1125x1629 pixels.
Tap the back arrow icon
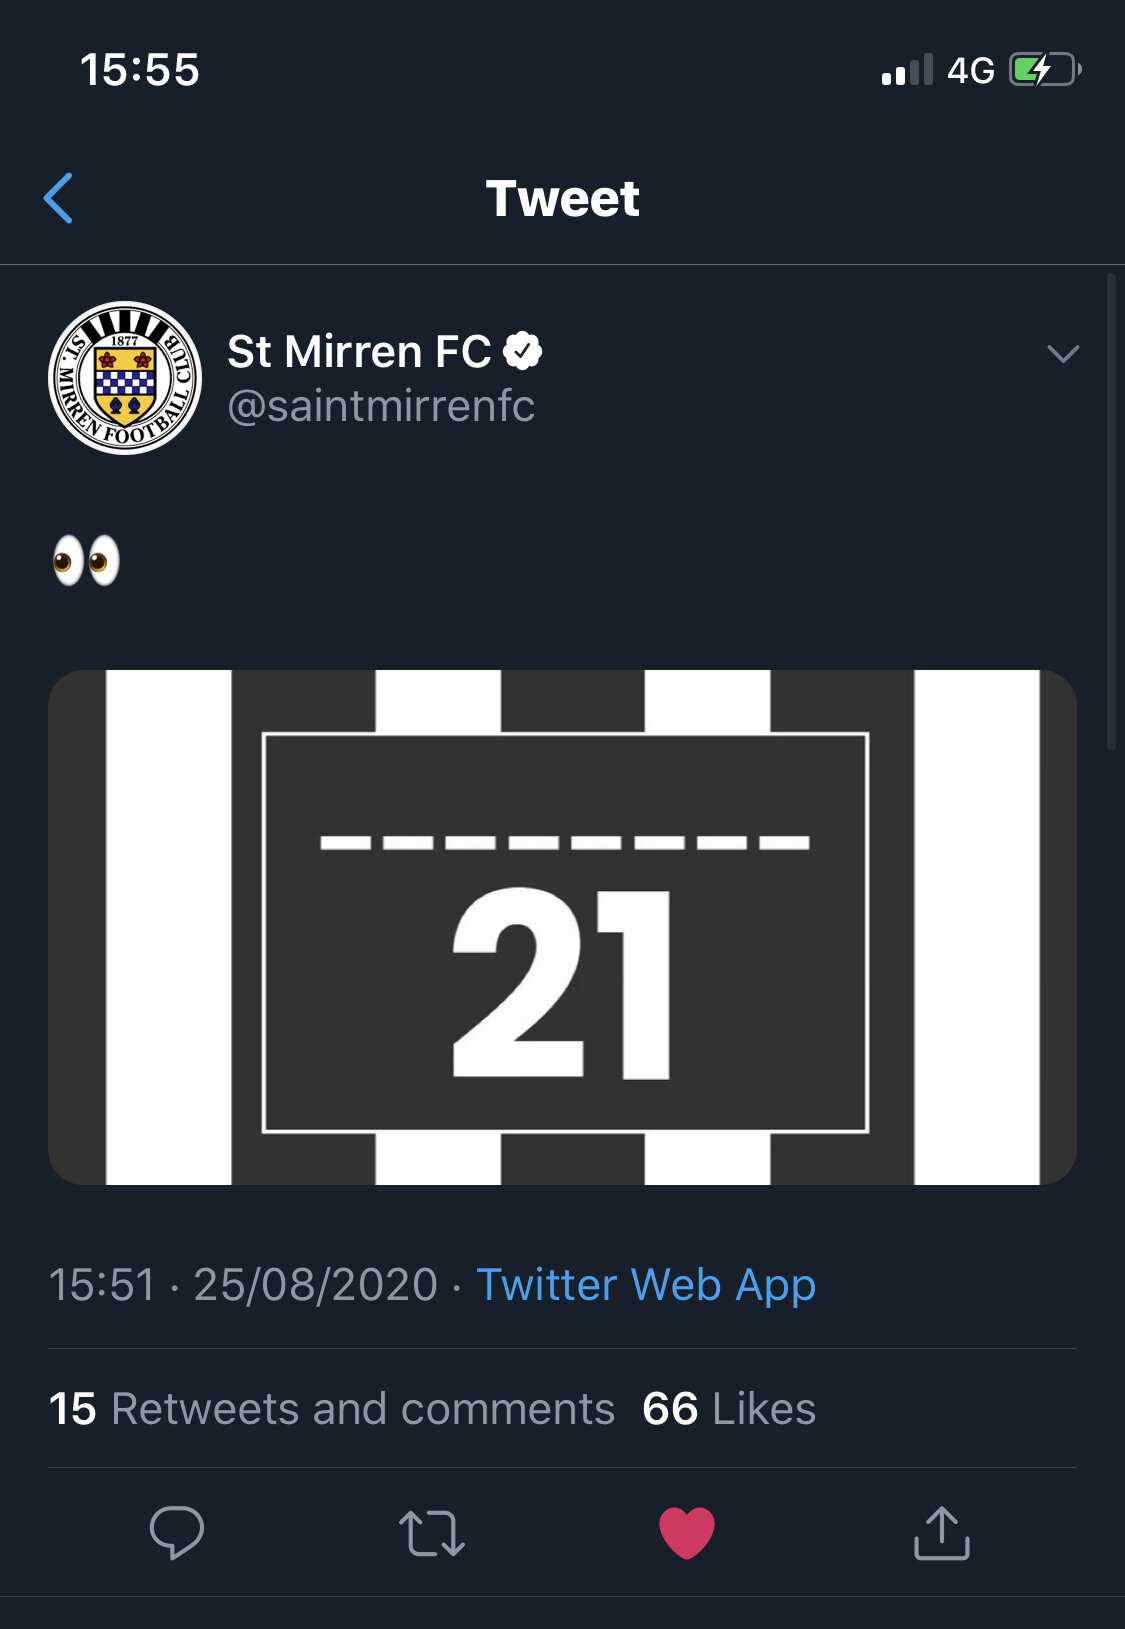point(59,198)
